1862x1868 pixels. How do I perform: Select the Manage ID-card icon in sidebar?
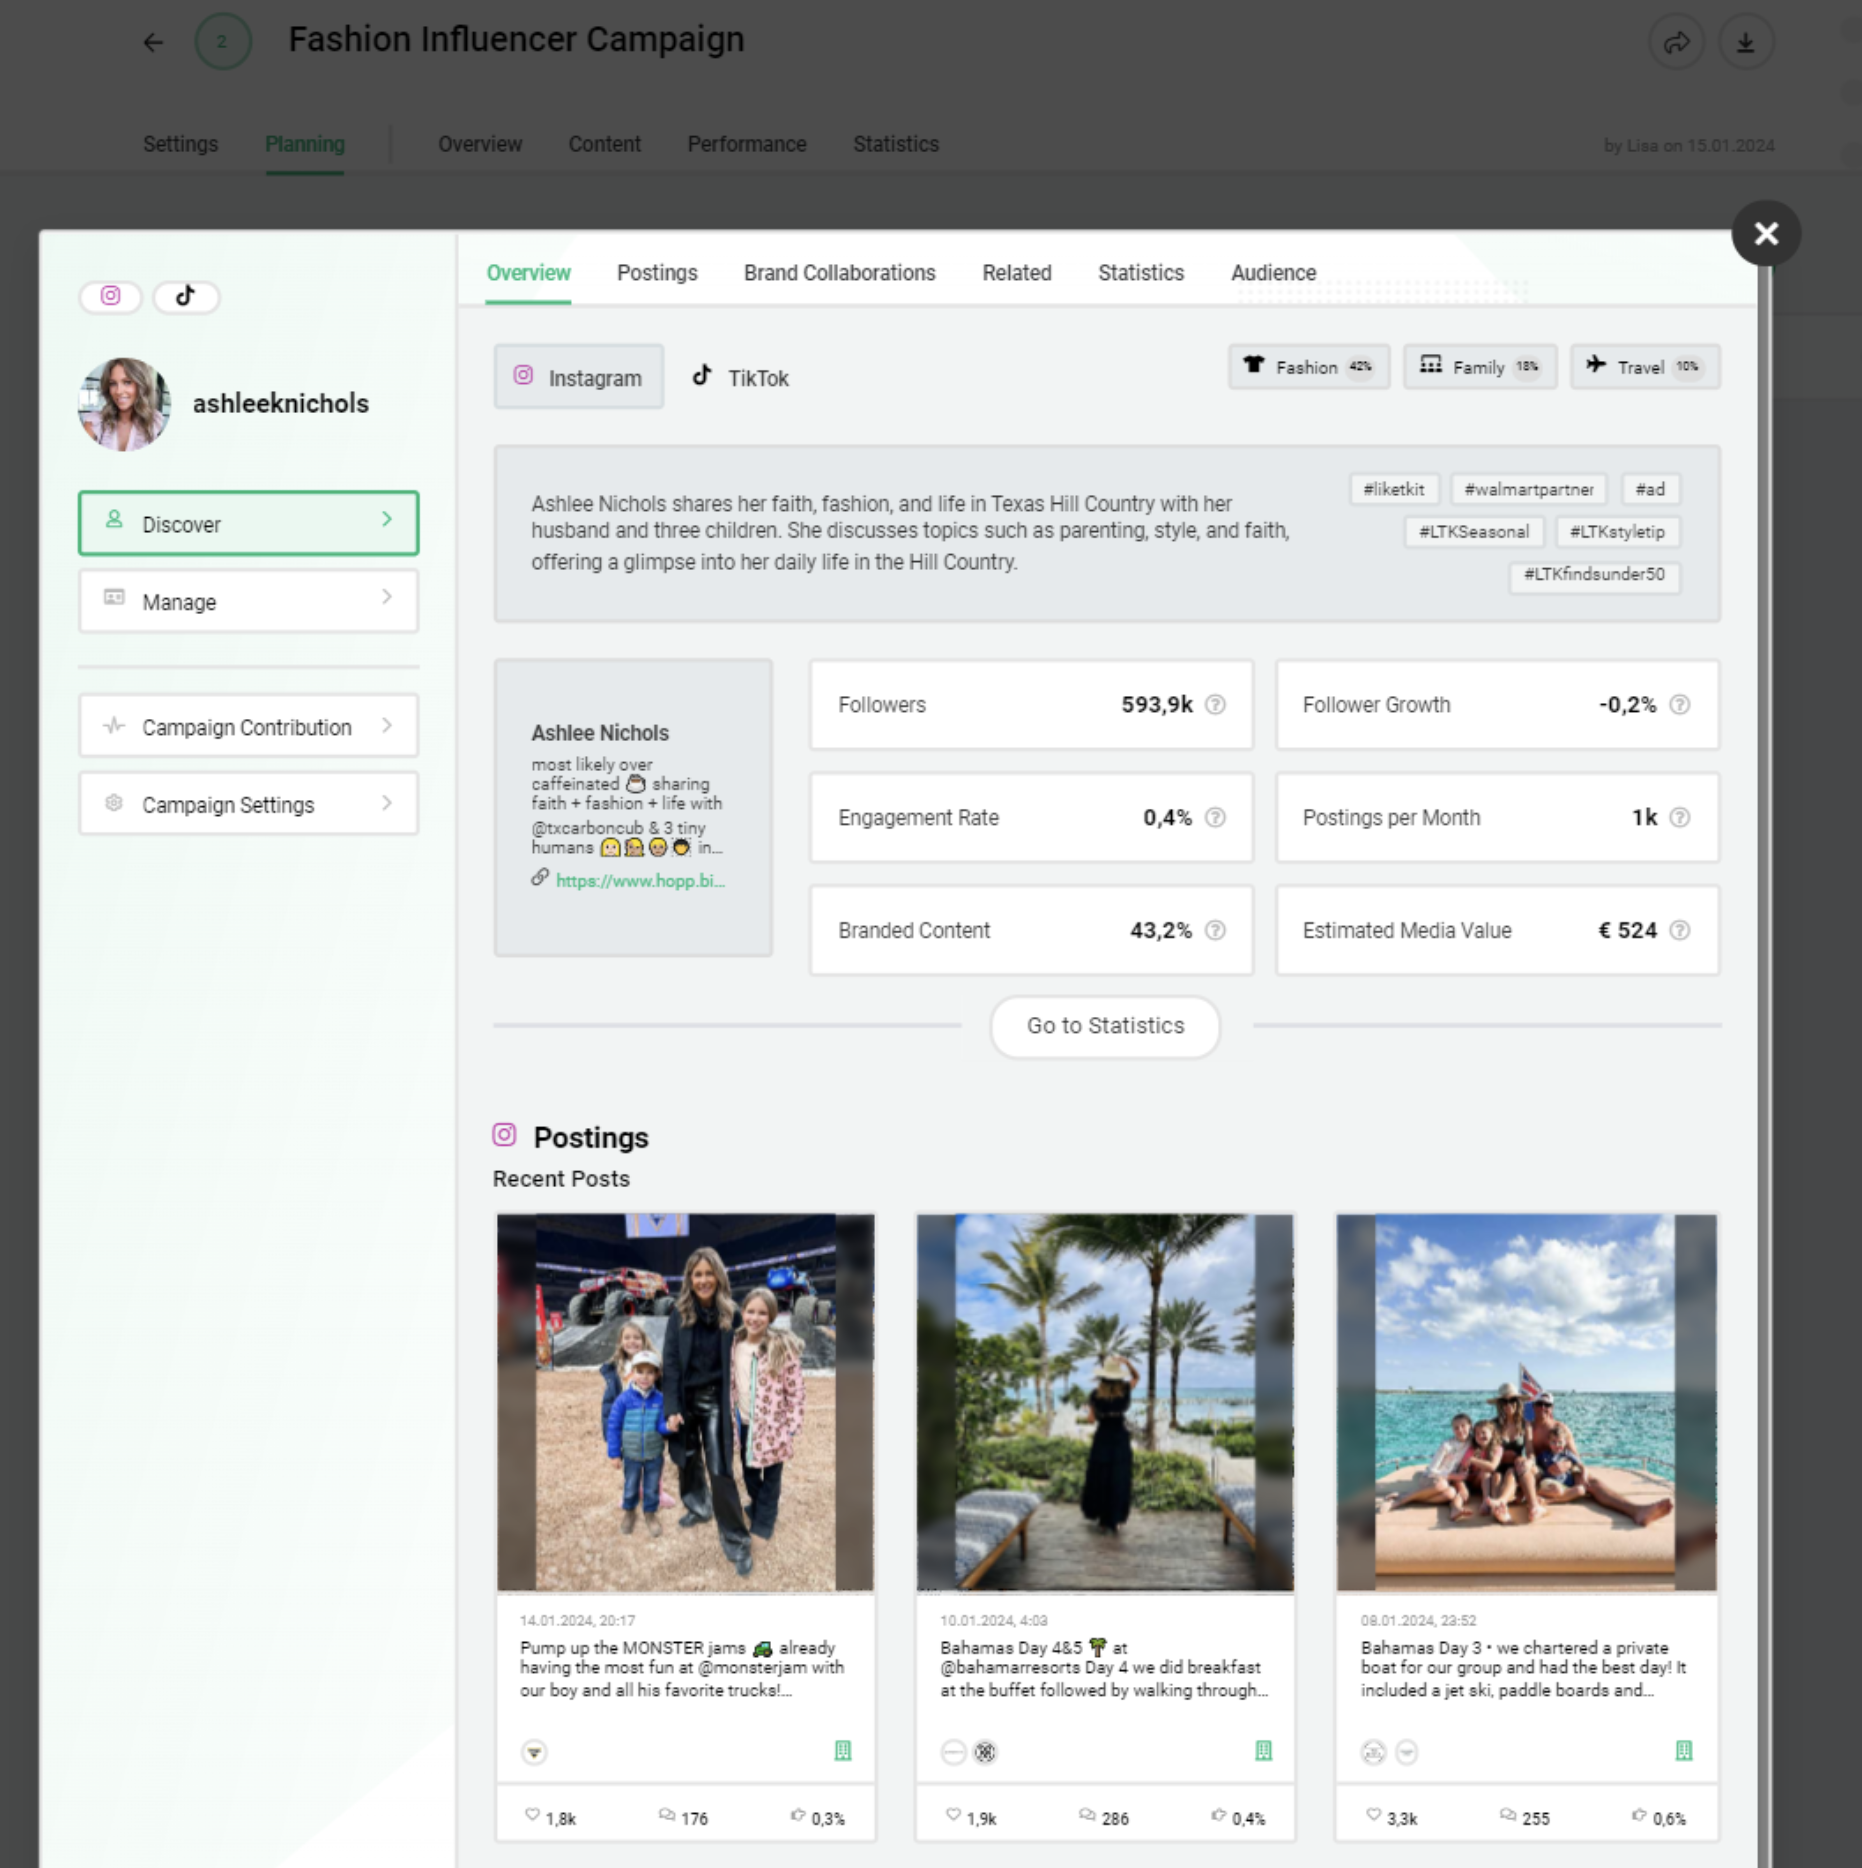[113, 600]
